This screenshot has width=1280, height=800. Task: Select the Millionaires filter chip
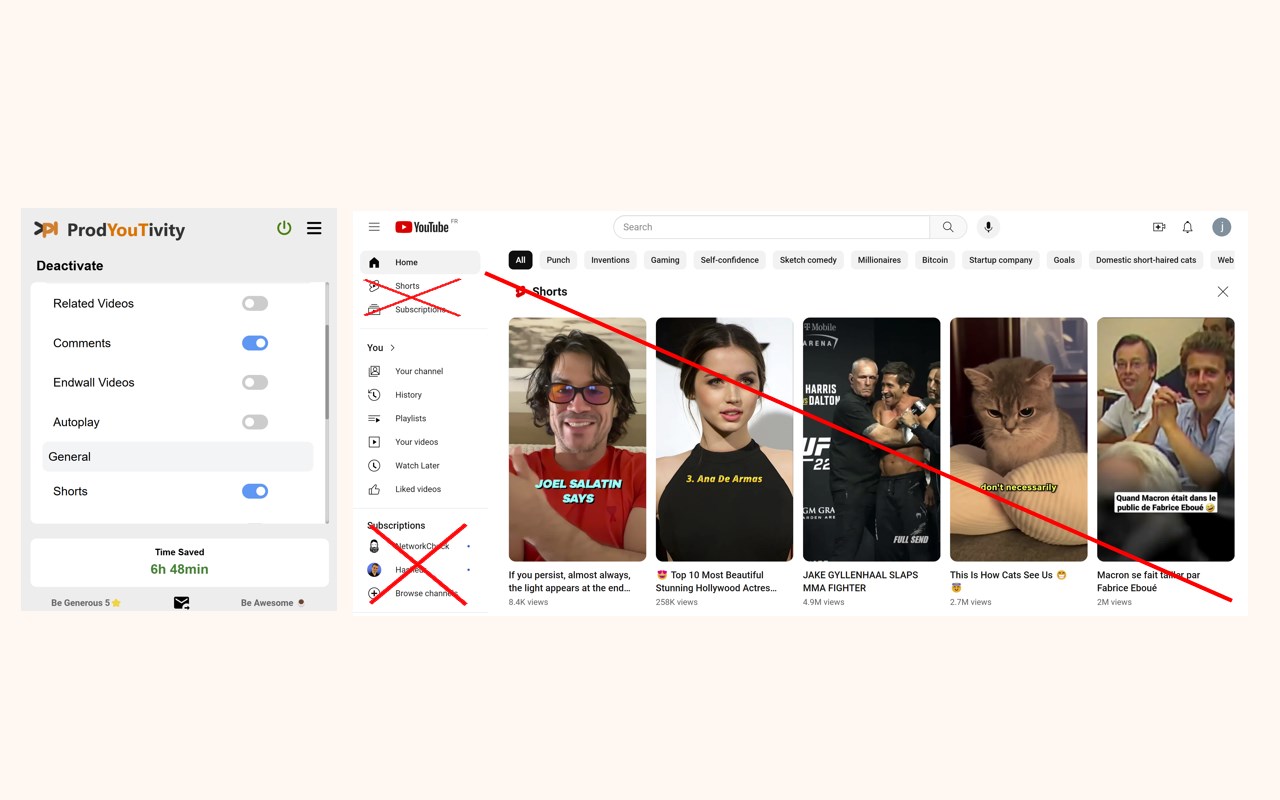[x=879, y=260]
